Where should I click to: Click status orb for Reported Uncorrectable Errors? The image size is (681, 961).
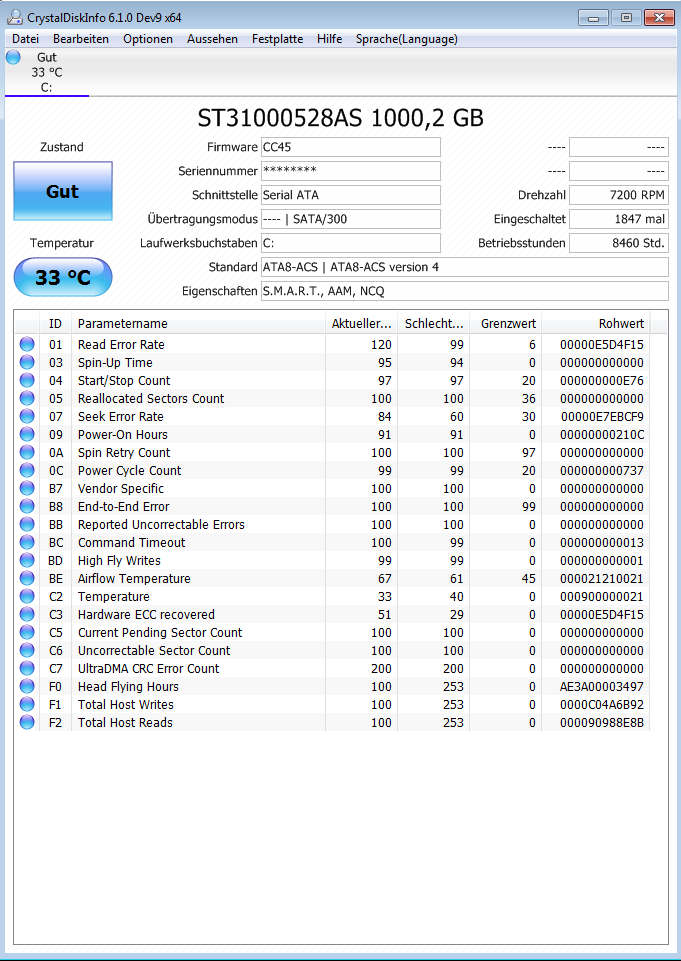tap(27, 525)
